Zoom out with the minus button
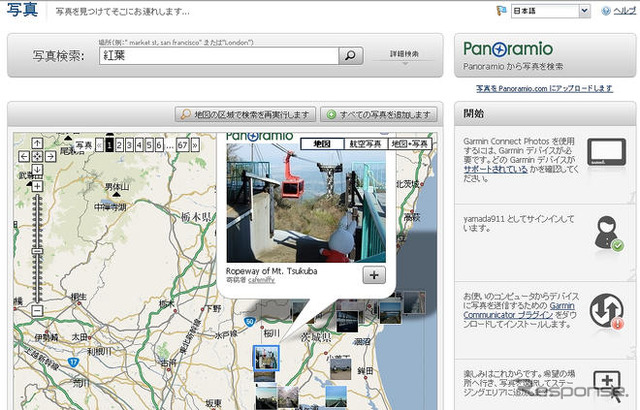Viewport: 640px width, 410px height. 37,310
